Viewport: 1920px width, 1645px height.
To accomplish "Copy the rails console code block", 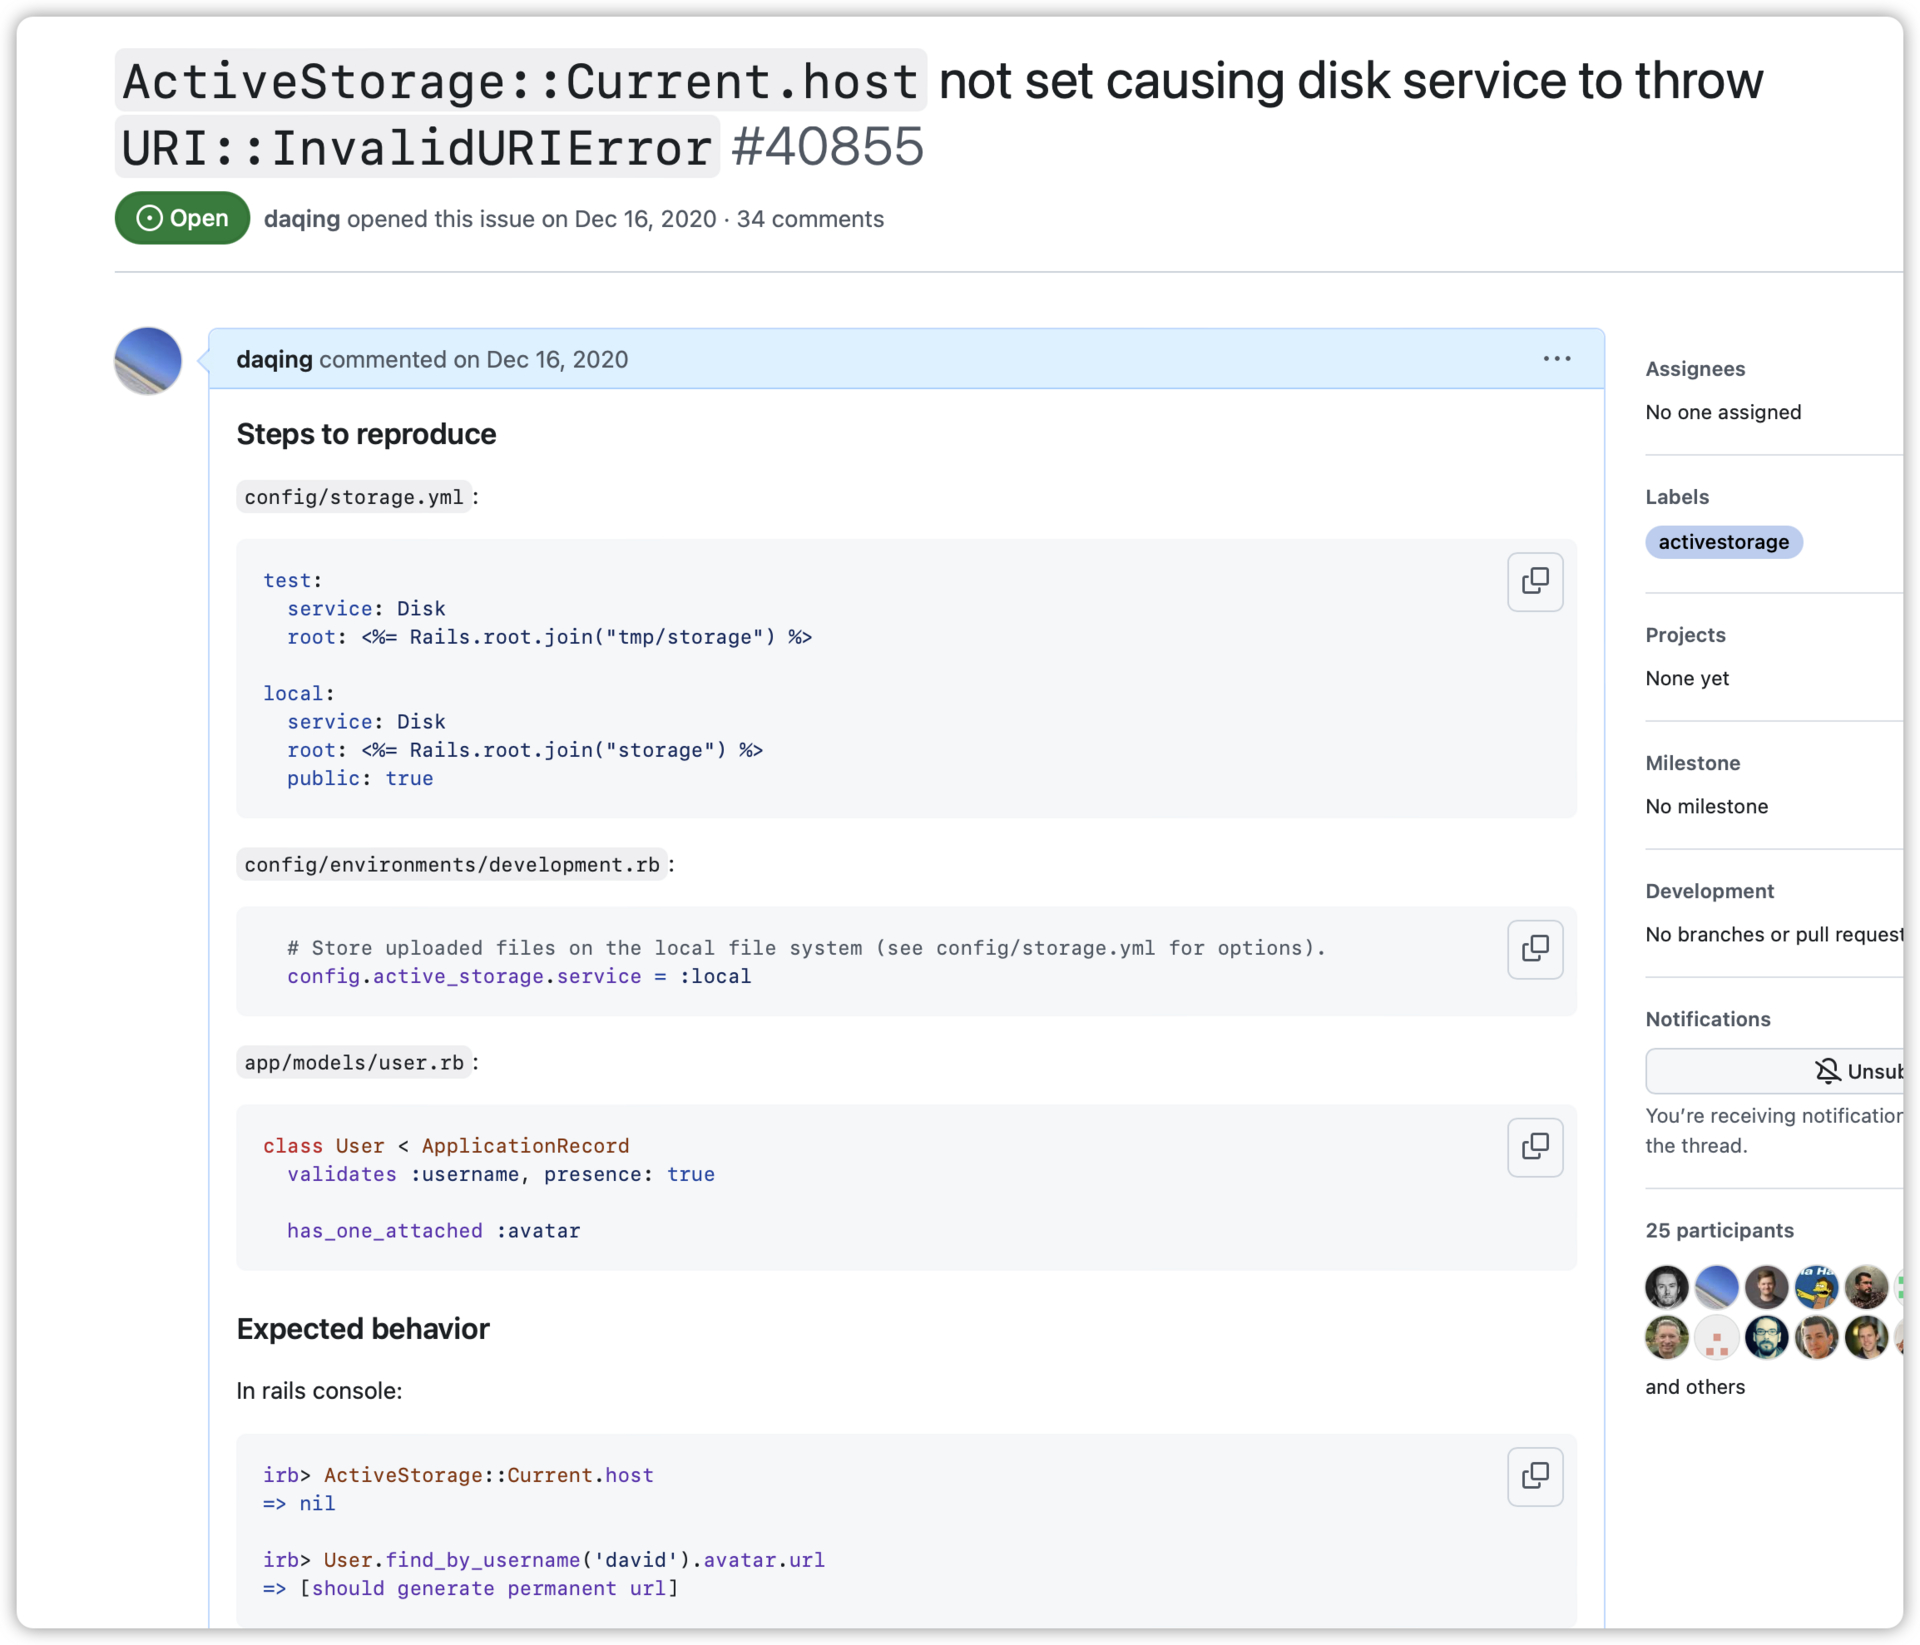I will [1535, 1475].
